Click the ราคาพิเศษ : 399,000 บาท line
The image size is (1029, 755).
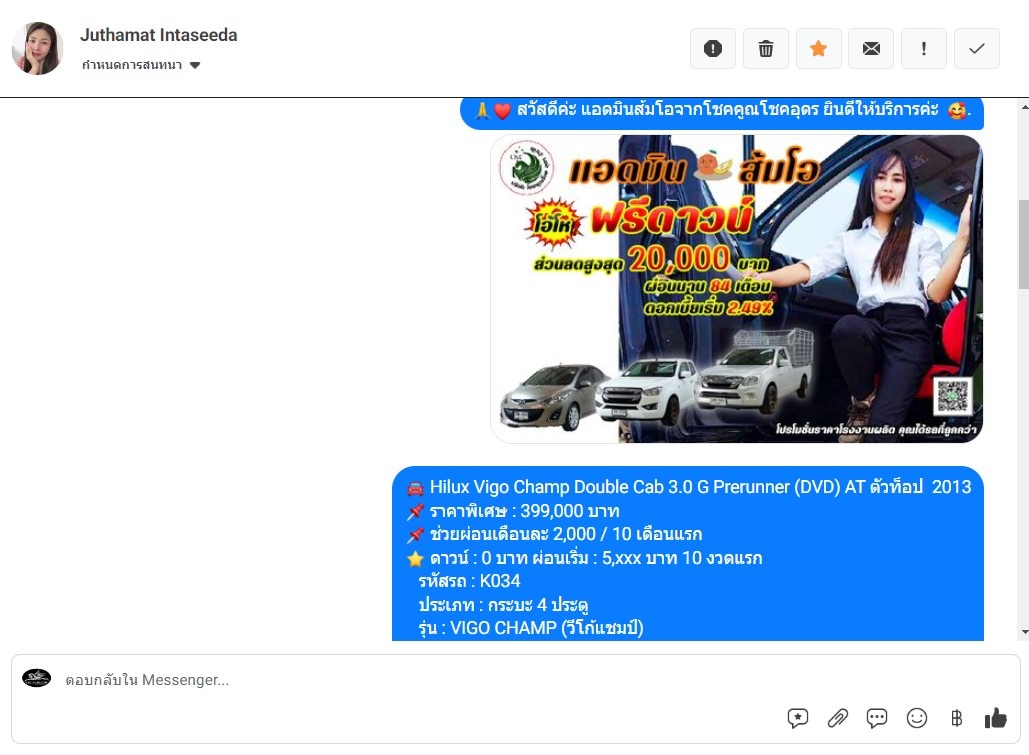(x=524, y=511)
